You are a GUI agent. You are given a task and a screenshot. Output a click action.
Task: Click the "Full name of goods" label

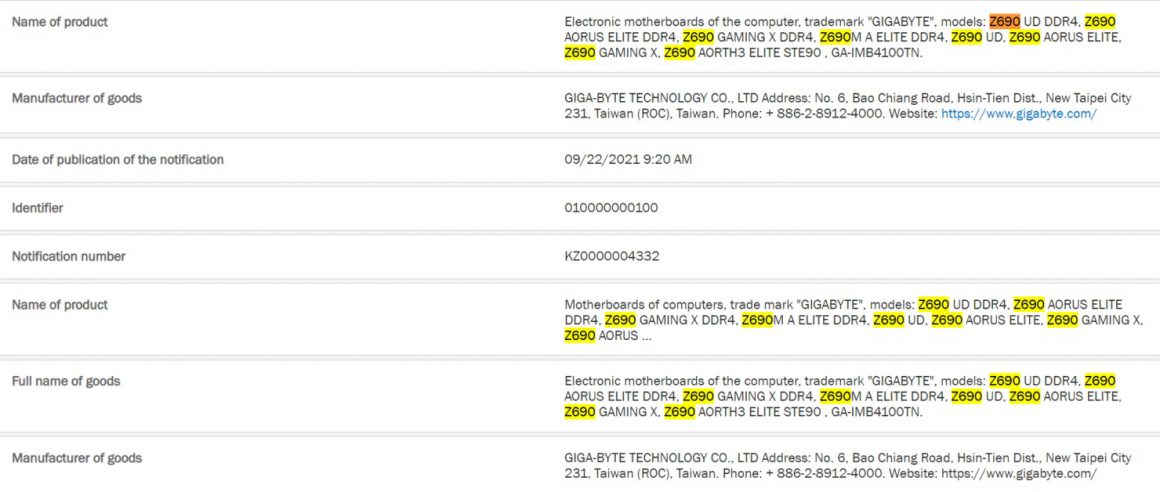point(66,381)
